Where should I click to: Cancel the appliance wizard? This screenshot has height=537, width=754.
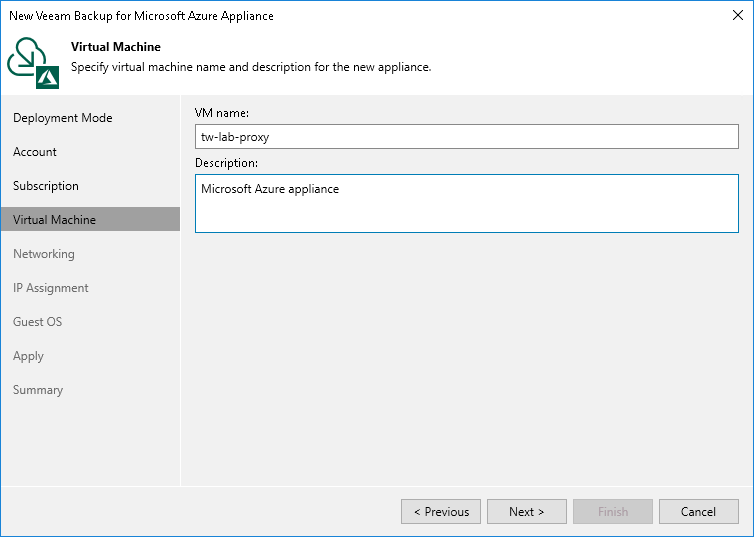point(698,512)
